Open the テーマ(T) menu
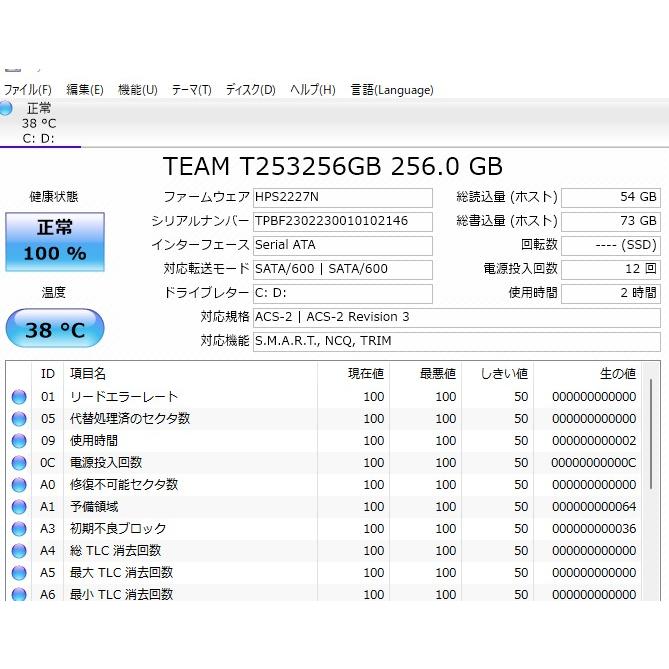The height and width of the screenshot is (669, 669). 192,90
